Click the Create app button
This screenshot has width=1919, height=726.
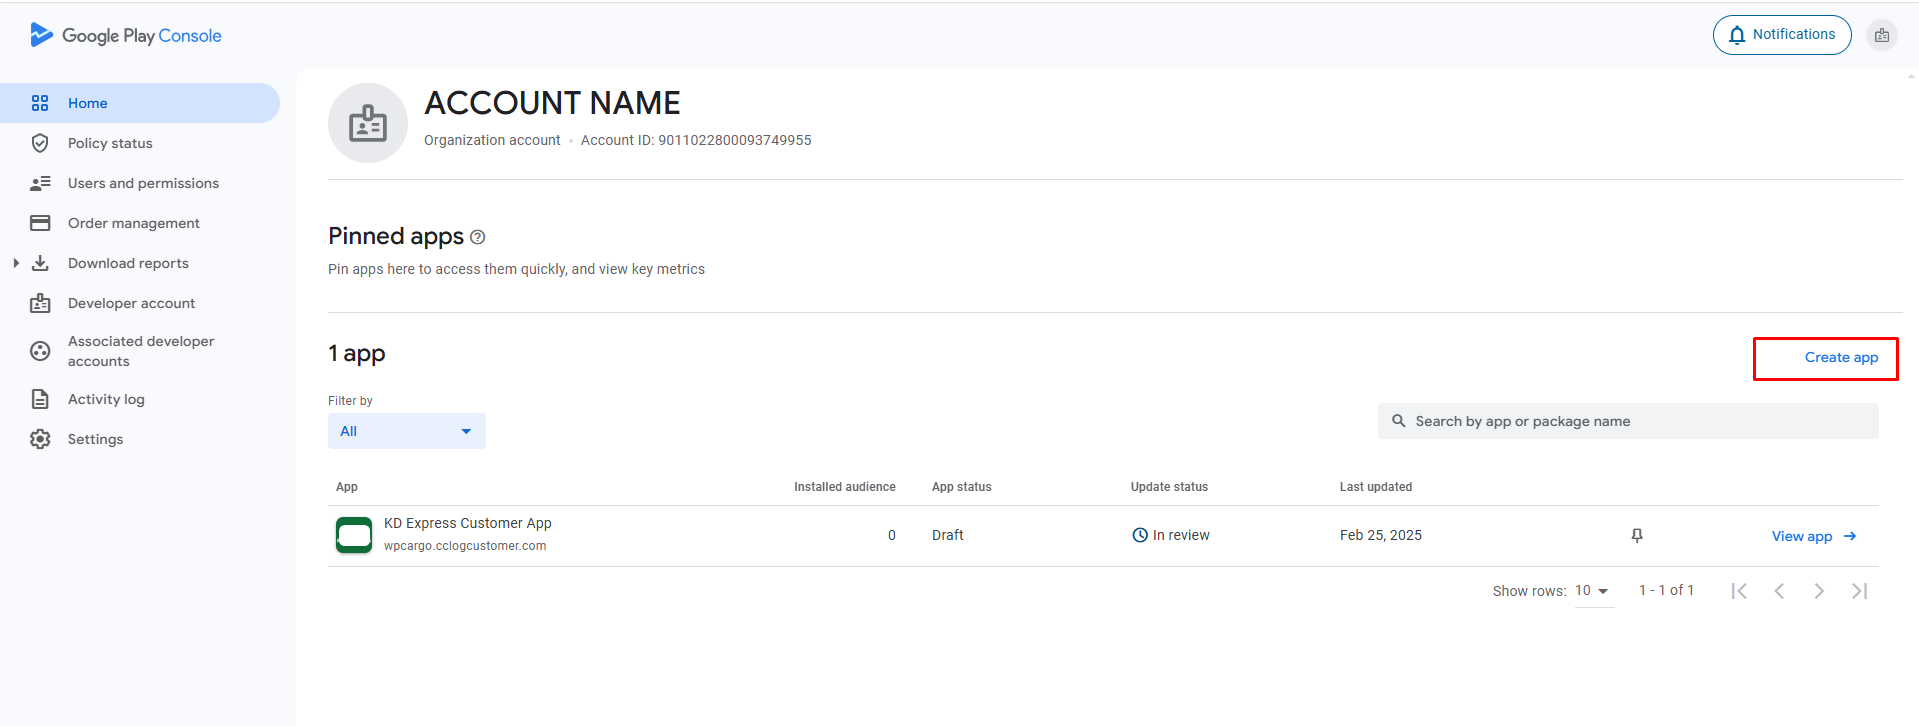coord(1841,357)
